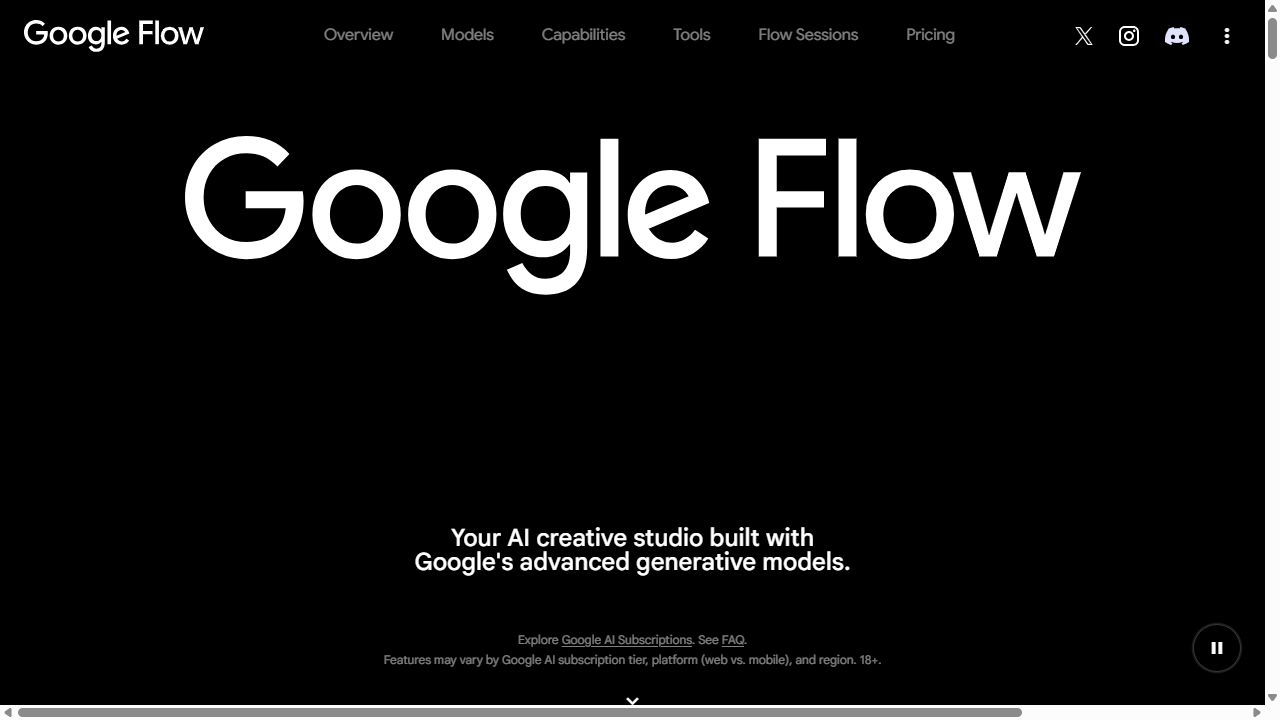Follow the Google AI Subscriptions link
This screenshot has width=1280, height=720.
pos(626,640)
